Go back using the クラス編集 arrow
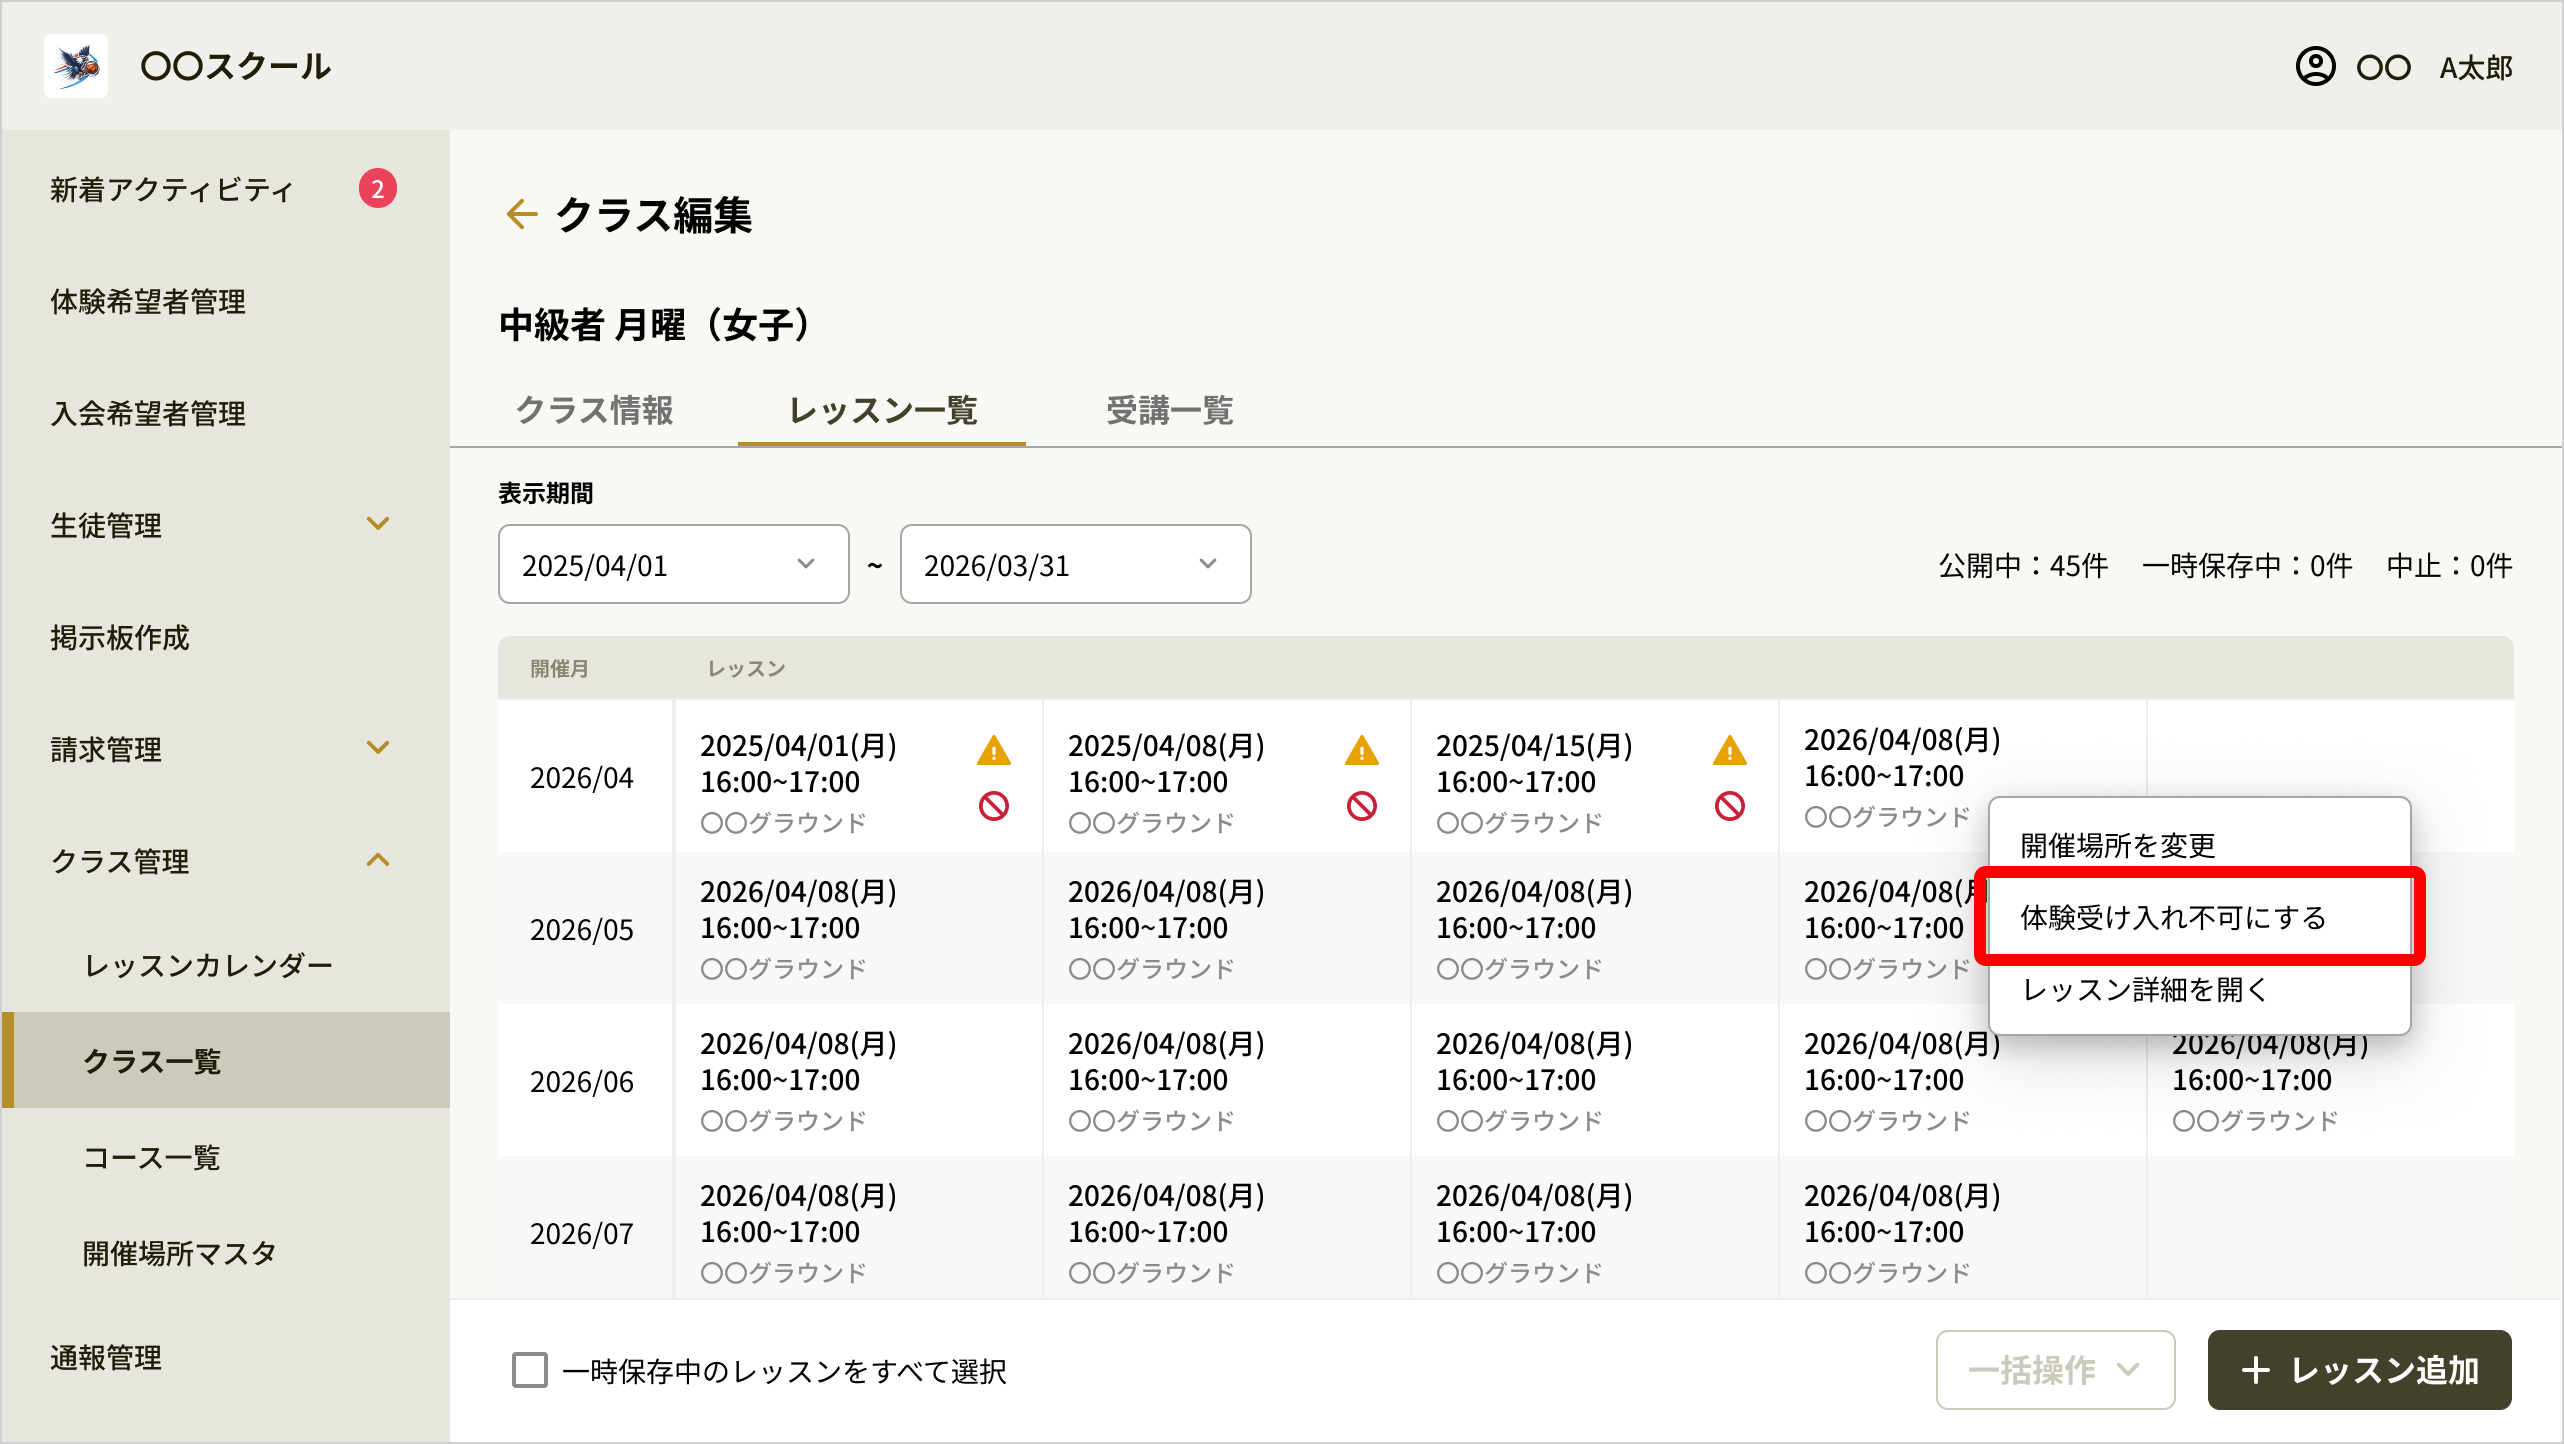 pyautogui.click(x=522, y=214)
